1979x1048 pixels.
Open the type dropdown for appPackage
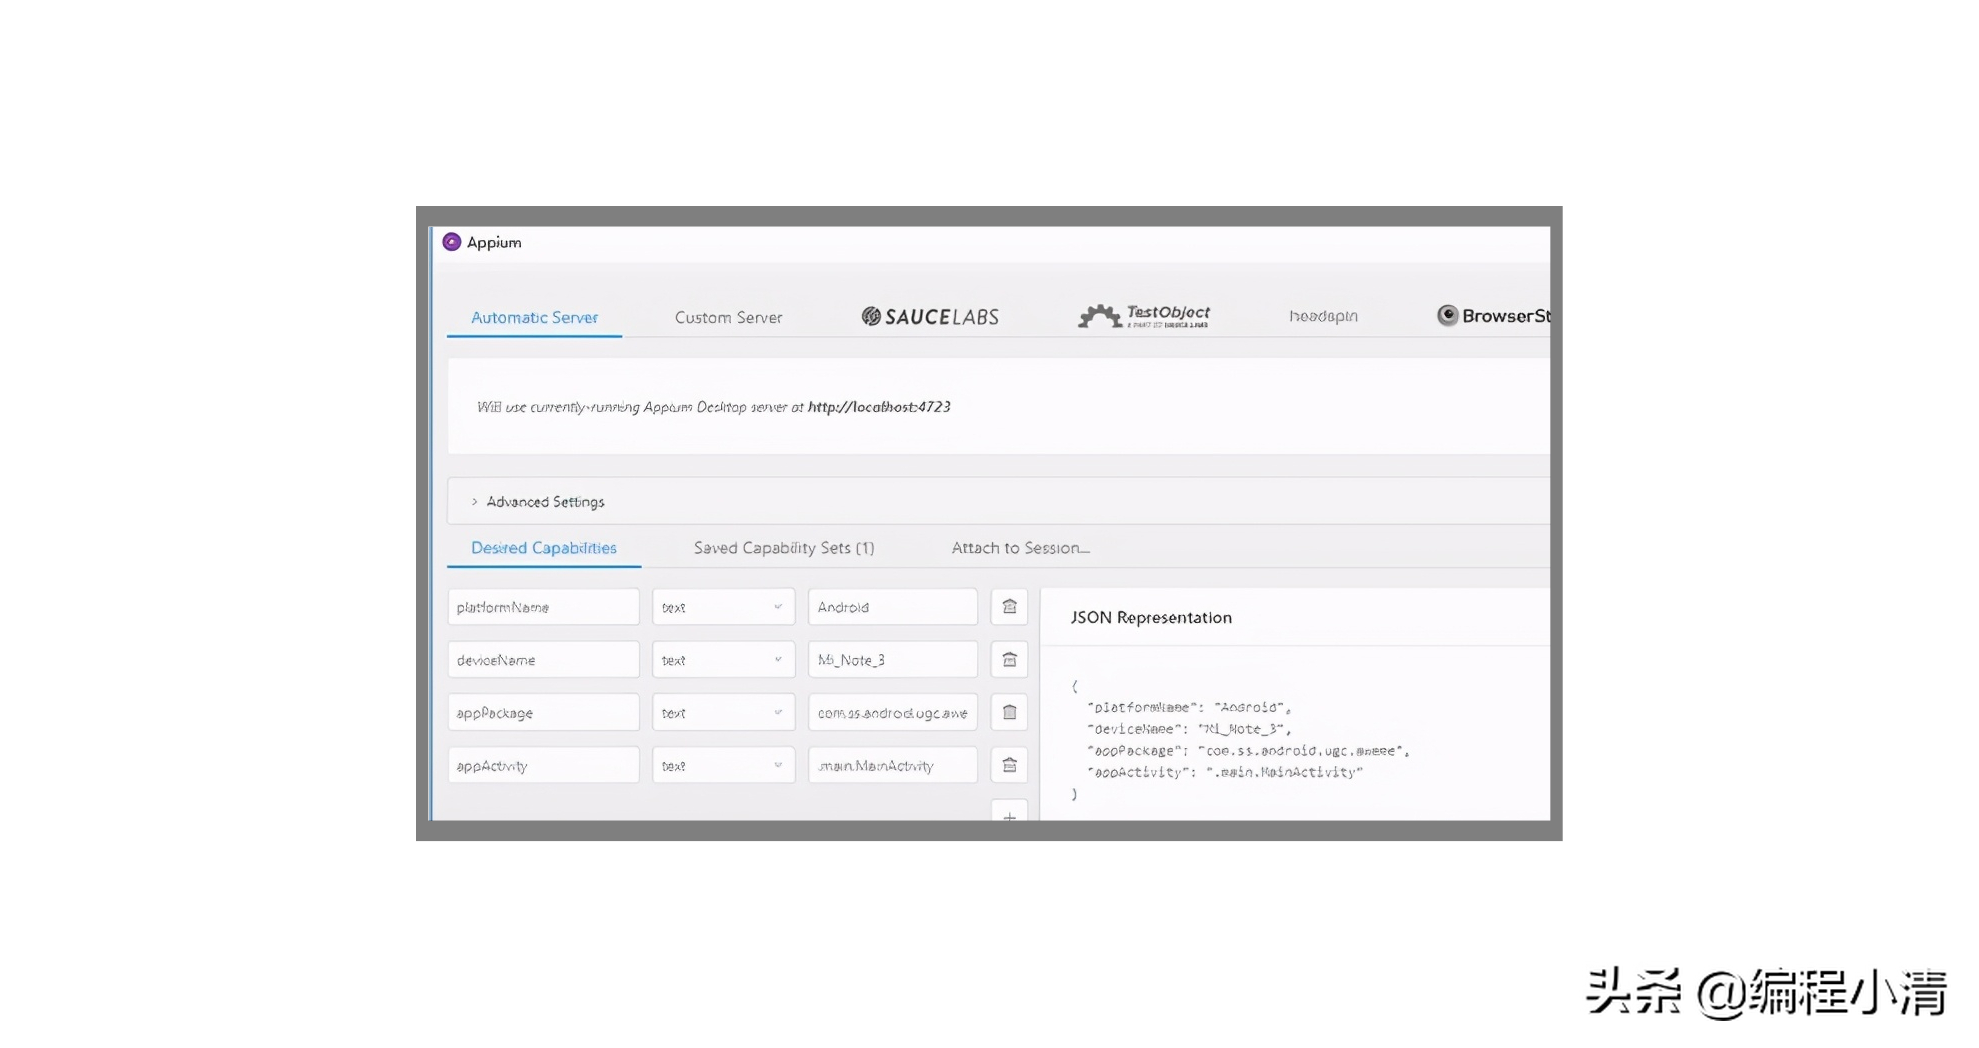coord(723,713)
